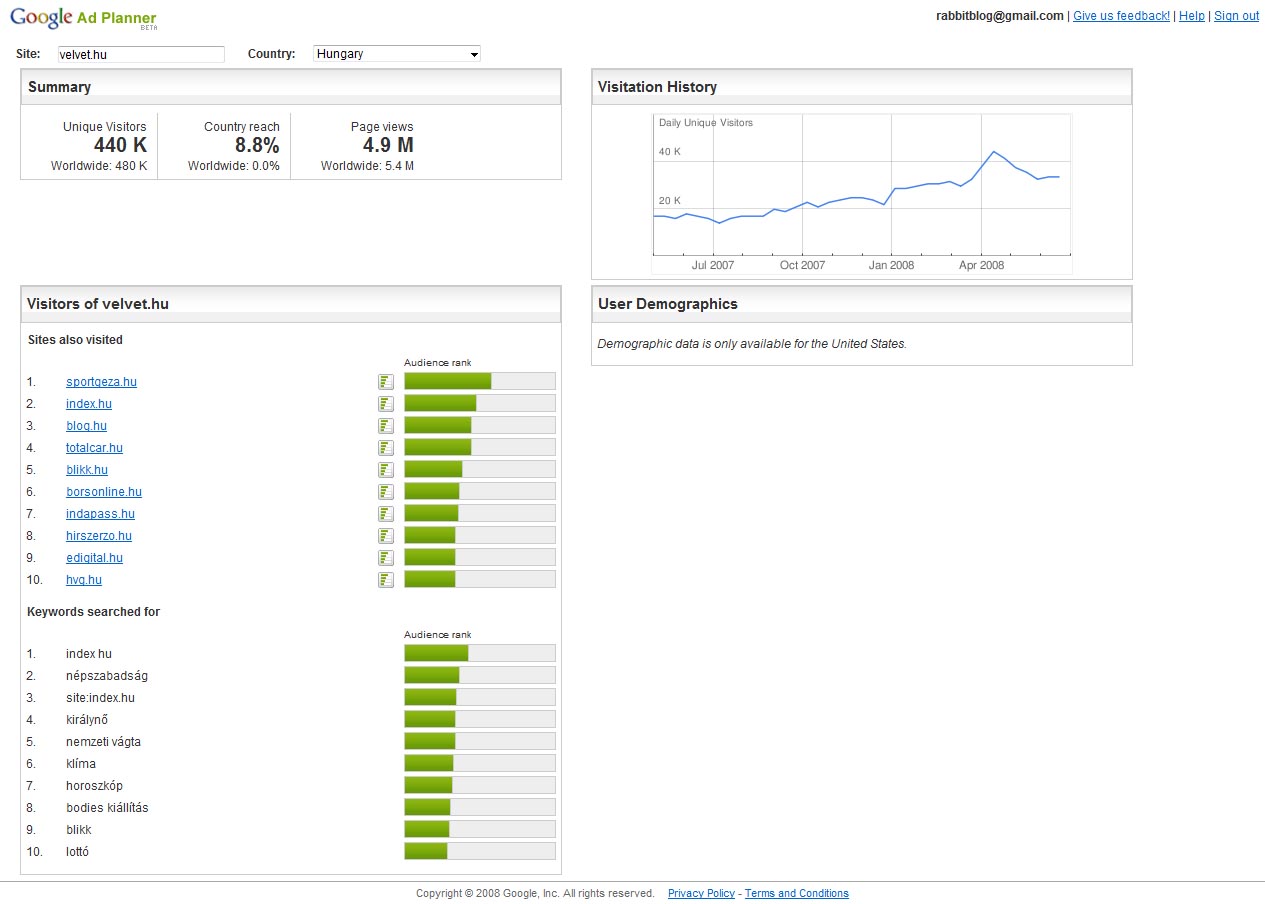Click the Site input field containing velvet.hu
1265x904 pixels.
pyautogui.click(x=140, y=54)
